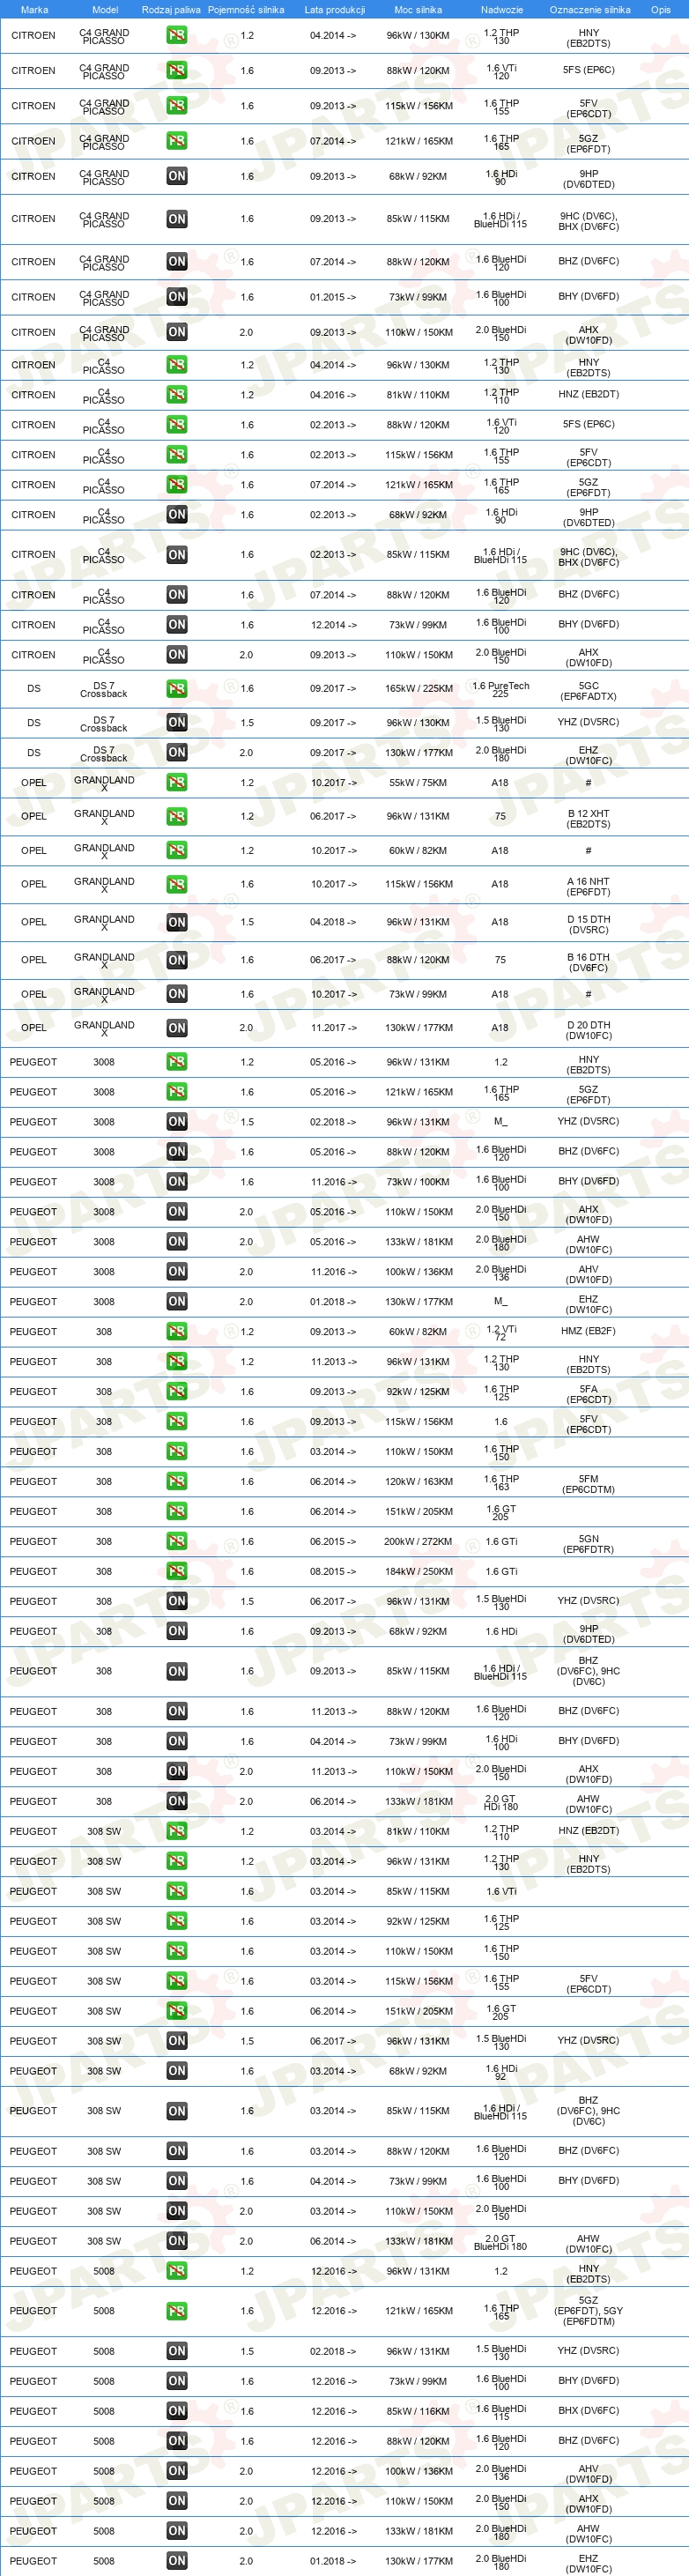Click ON icon in Peugeot 3008 AHV (DW10FD) row

click(177, 1272)
